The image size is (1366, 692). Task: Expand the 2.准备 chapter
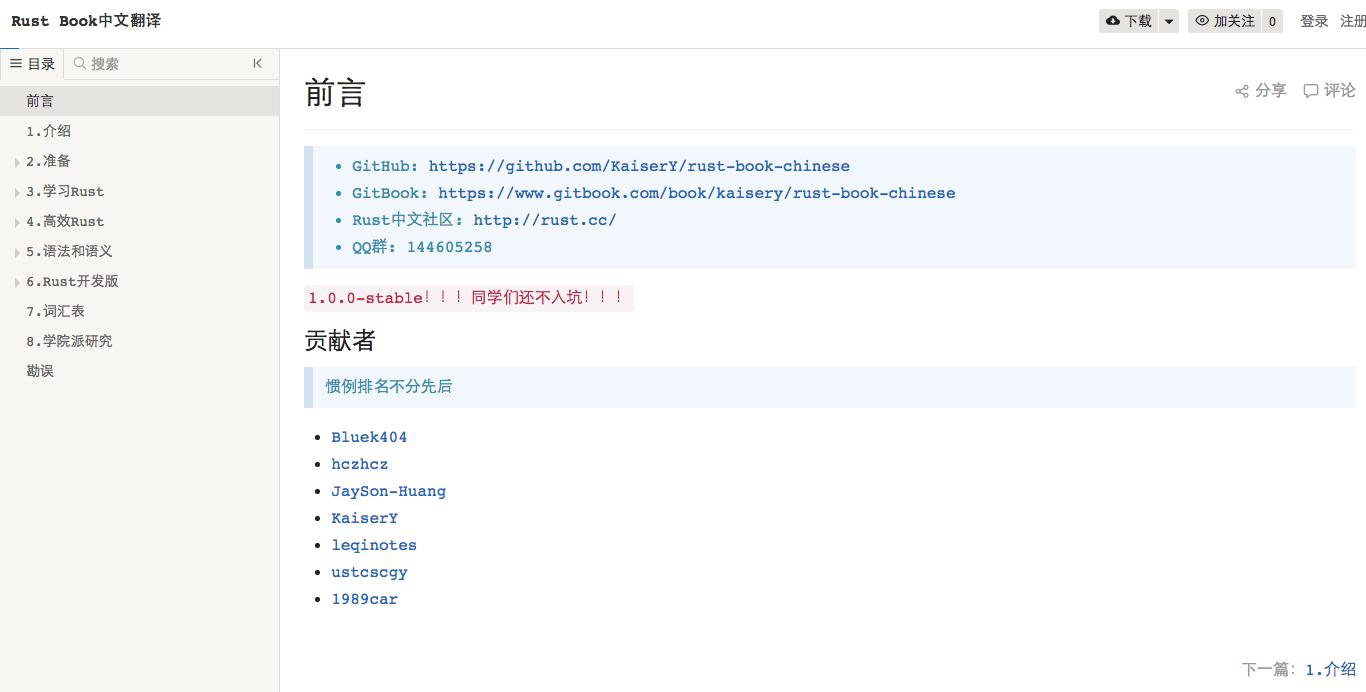(17, 162)
